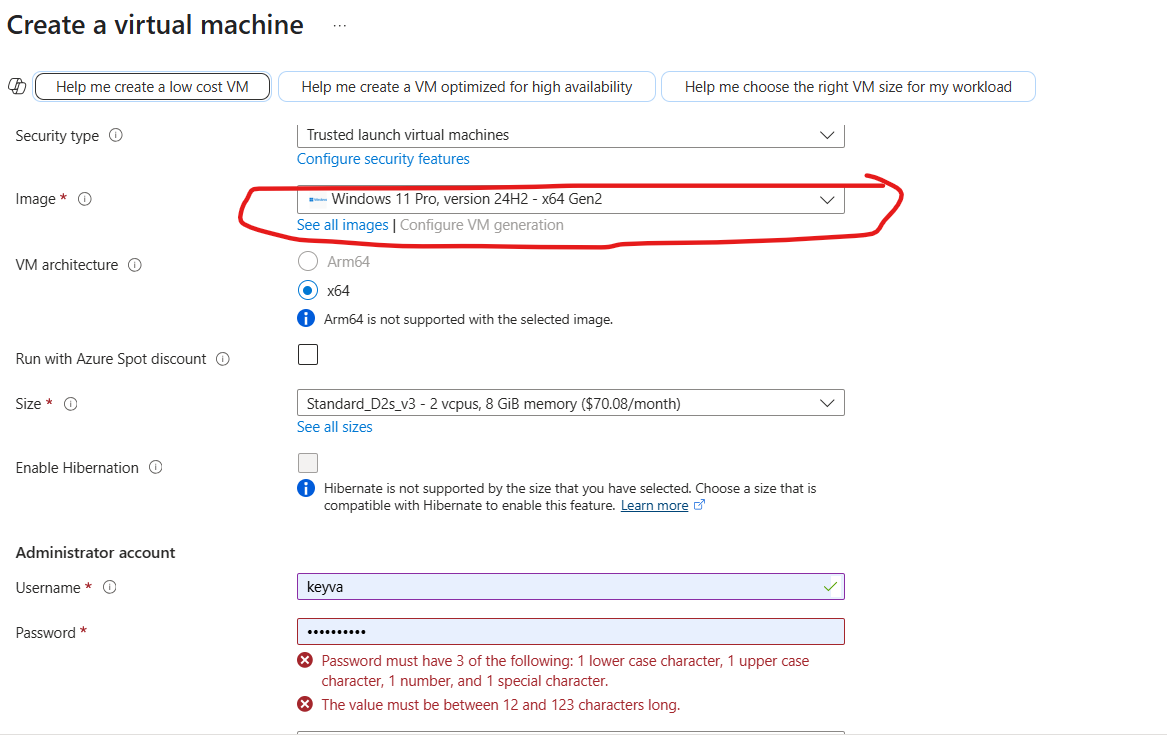Open the Learn more hibernation link
This screenshot has width=1167, height=754.
tap(654, 505)
